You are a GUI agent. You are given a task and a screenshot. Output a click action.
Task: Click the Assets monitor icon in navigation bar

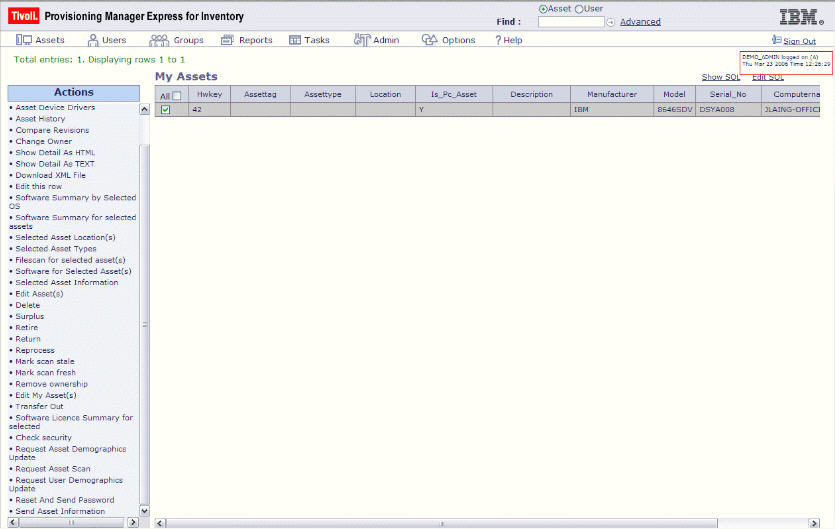click(x=23, y=40)
